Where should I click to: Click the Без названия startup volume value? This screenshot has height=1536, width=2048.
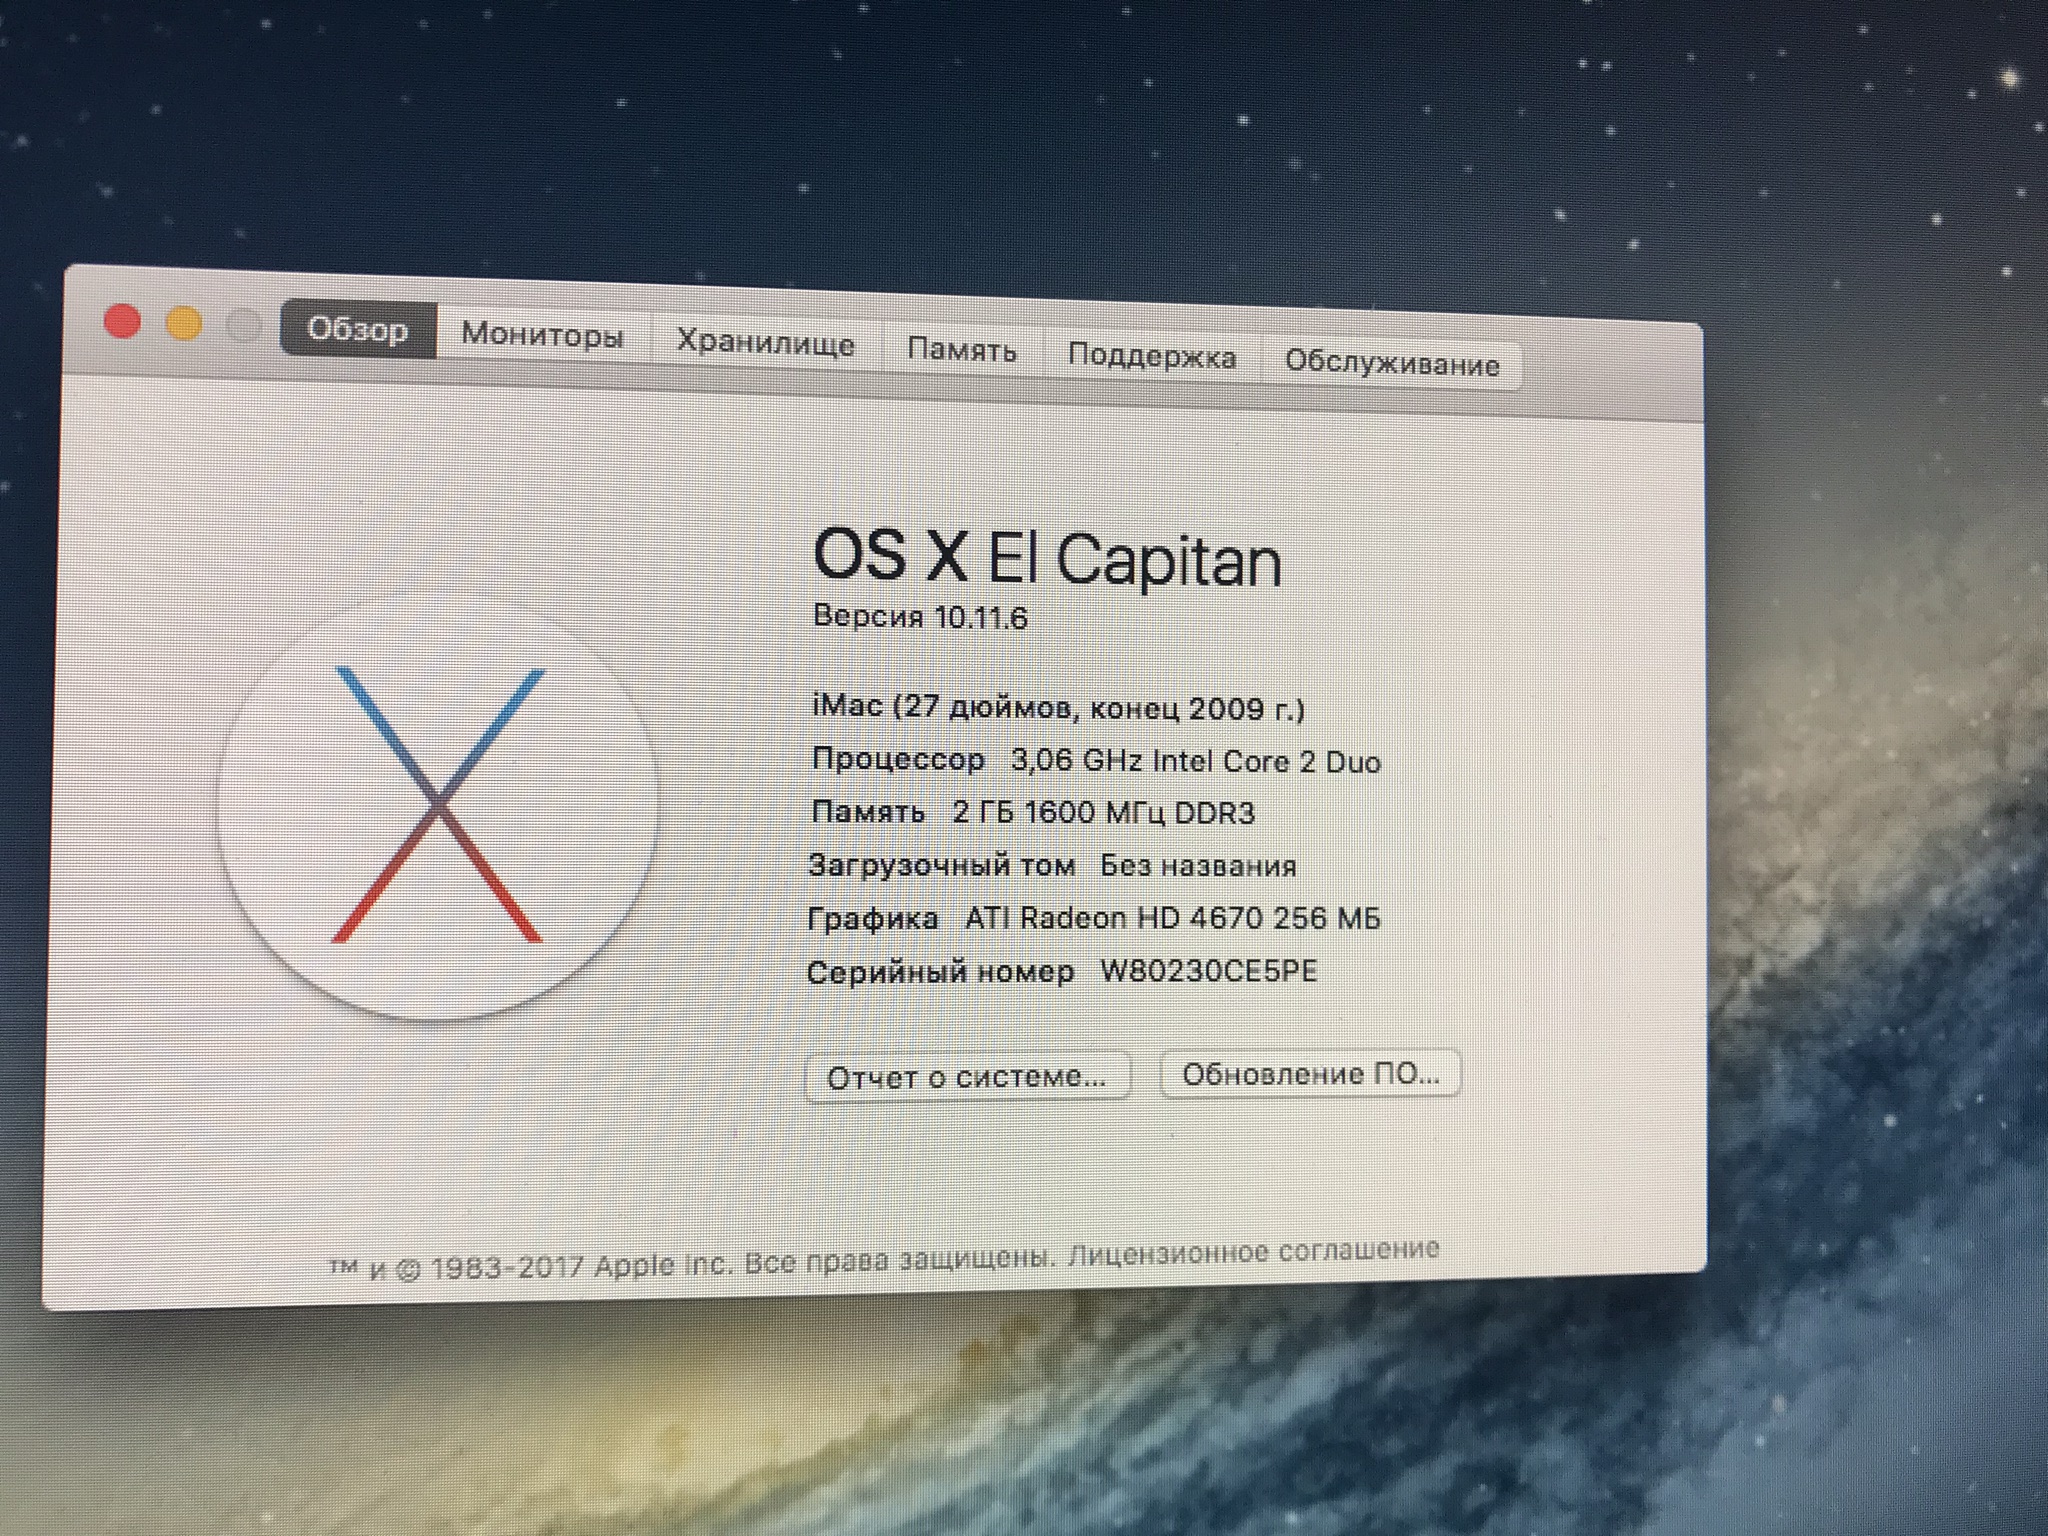click(1198, 865)
